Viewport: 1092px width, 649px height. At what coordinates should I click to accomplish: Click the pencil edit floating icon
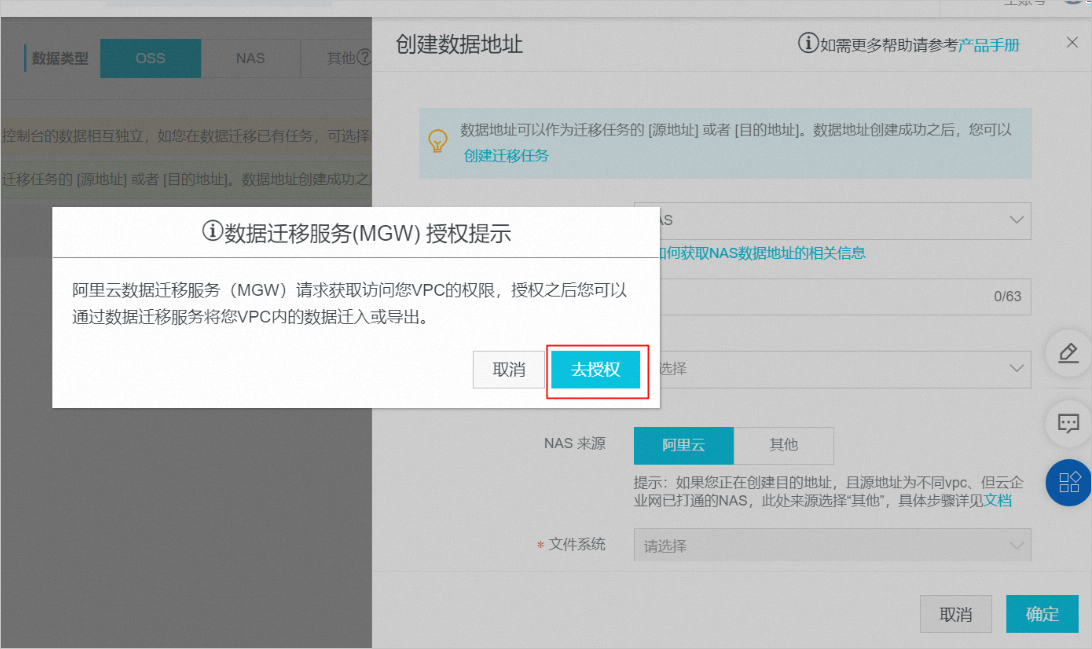click(x=1068, y=354)
